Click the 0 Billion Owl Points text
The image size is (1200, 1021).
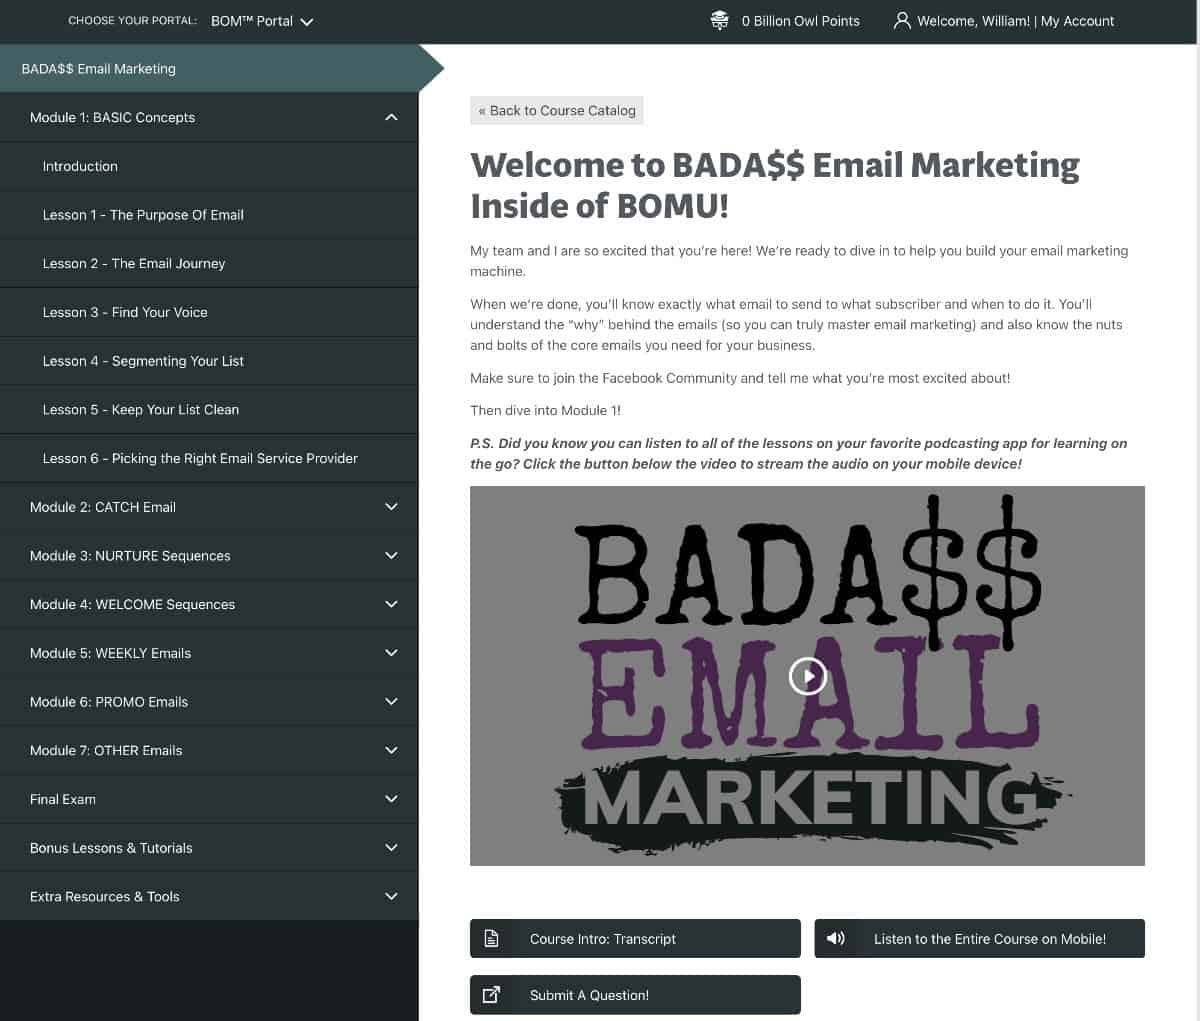[x=800, y=21]
